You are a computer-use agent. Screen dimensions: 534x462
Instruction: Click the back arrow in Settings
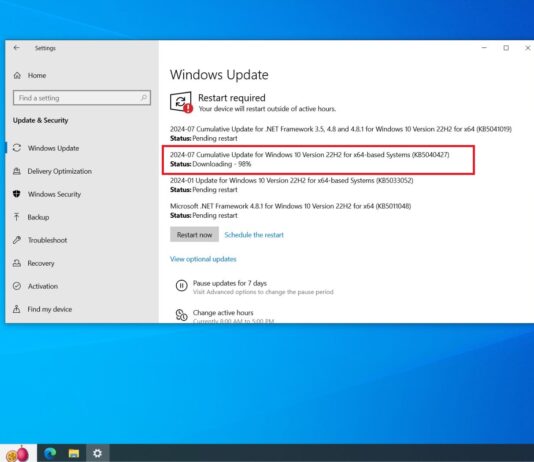pyautogui.click(x=16, y=48)
